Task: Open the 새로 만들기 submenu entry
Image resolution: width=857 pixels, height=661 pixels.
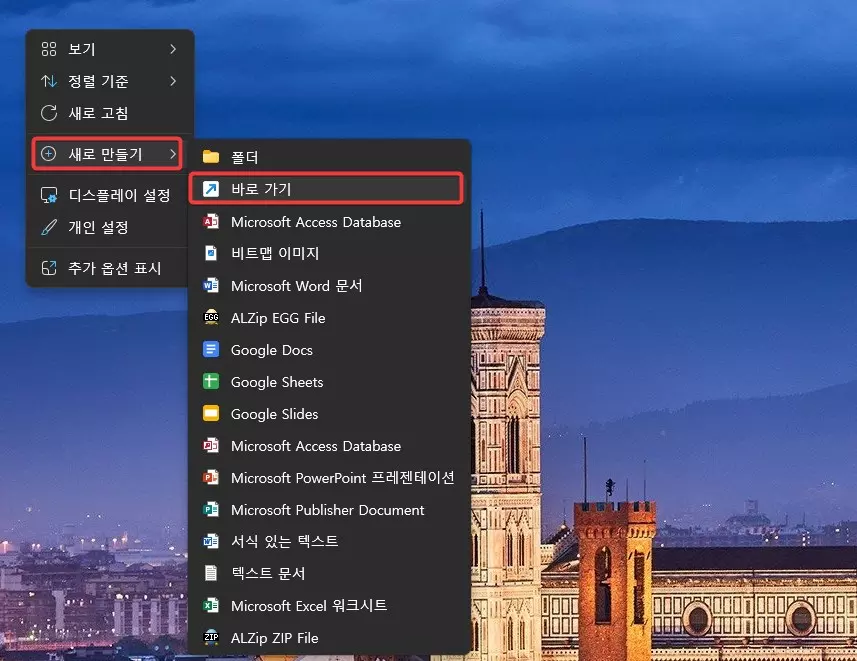Action: click(107, 154)
